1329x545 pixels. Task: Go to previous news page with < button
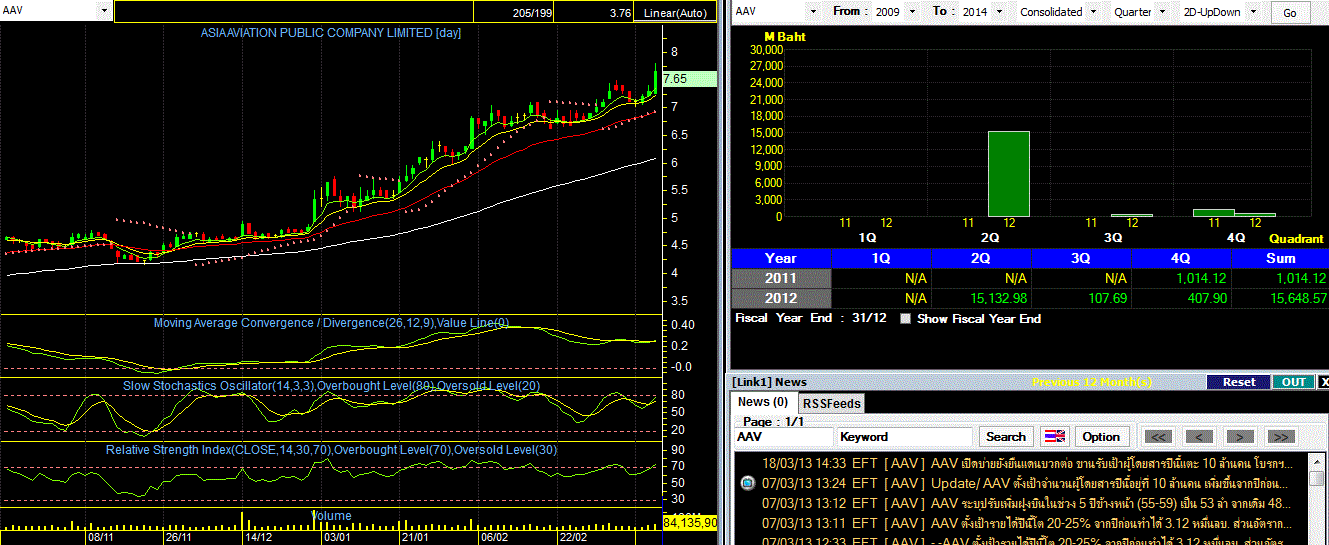[x=1199, y=436]
